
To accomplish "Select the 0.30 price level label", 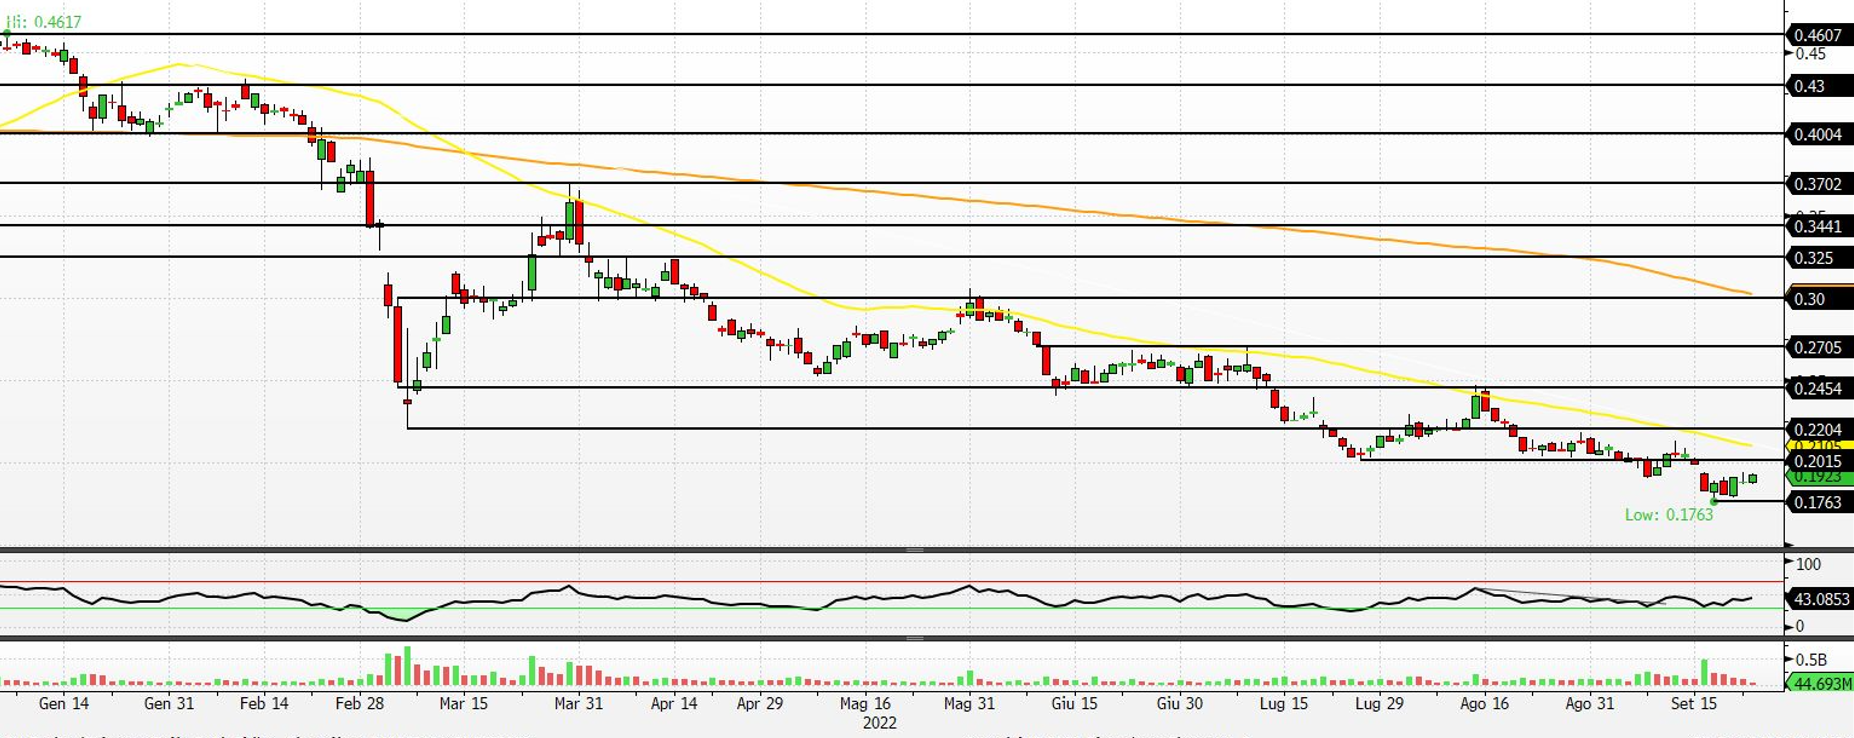I will [x=1819, y=299].
